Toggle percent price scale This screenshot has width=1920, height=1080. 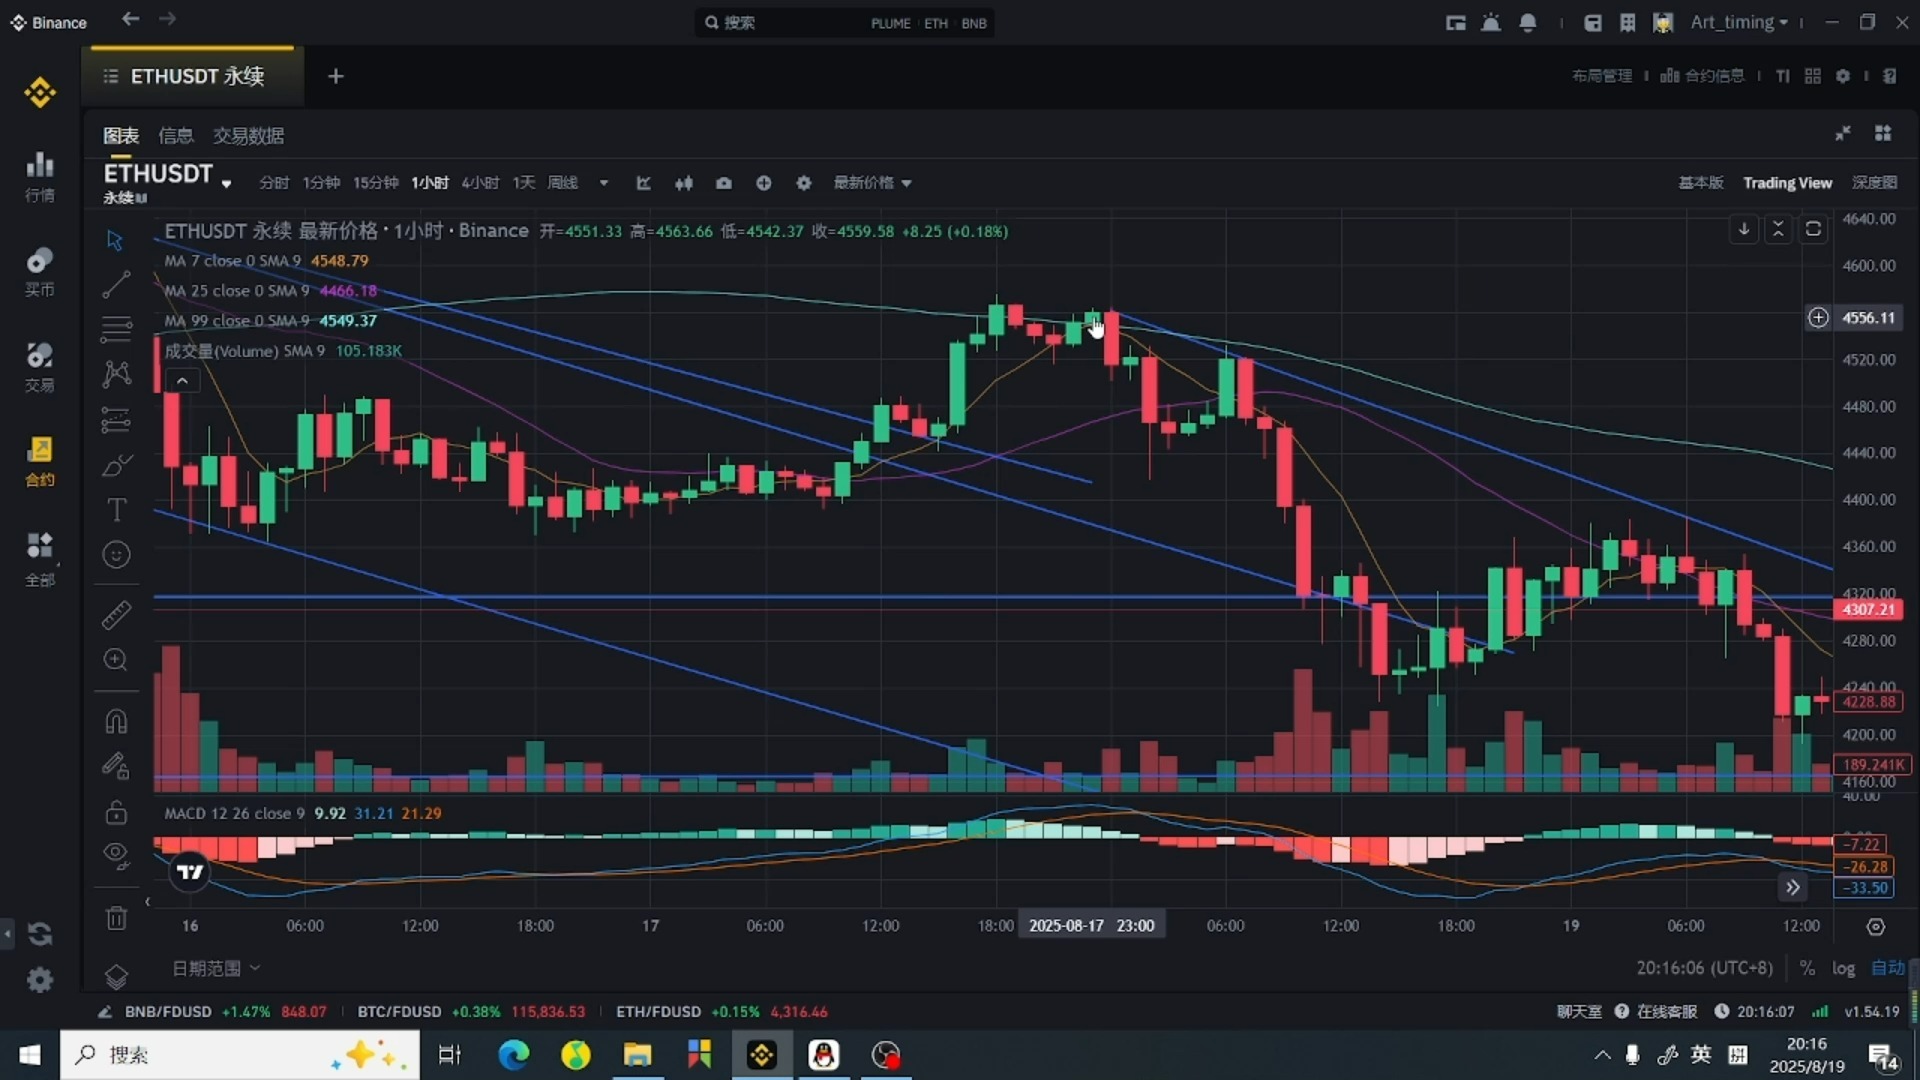[1807, 968]
